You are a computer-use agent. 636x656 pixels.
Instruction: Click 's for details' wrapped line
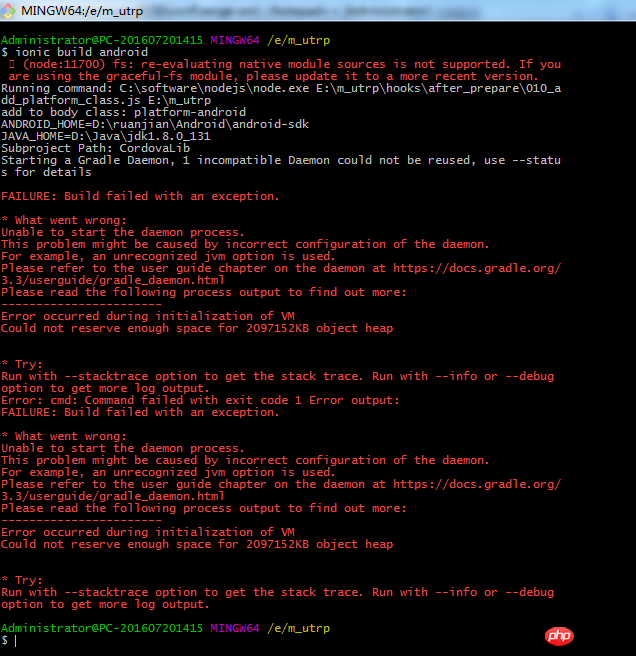(46, 172)
